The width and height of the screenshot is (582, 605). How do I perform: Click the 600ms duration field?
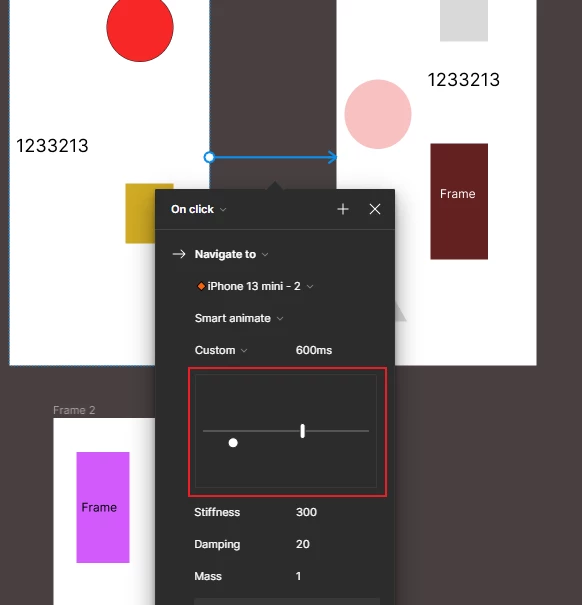314,350
